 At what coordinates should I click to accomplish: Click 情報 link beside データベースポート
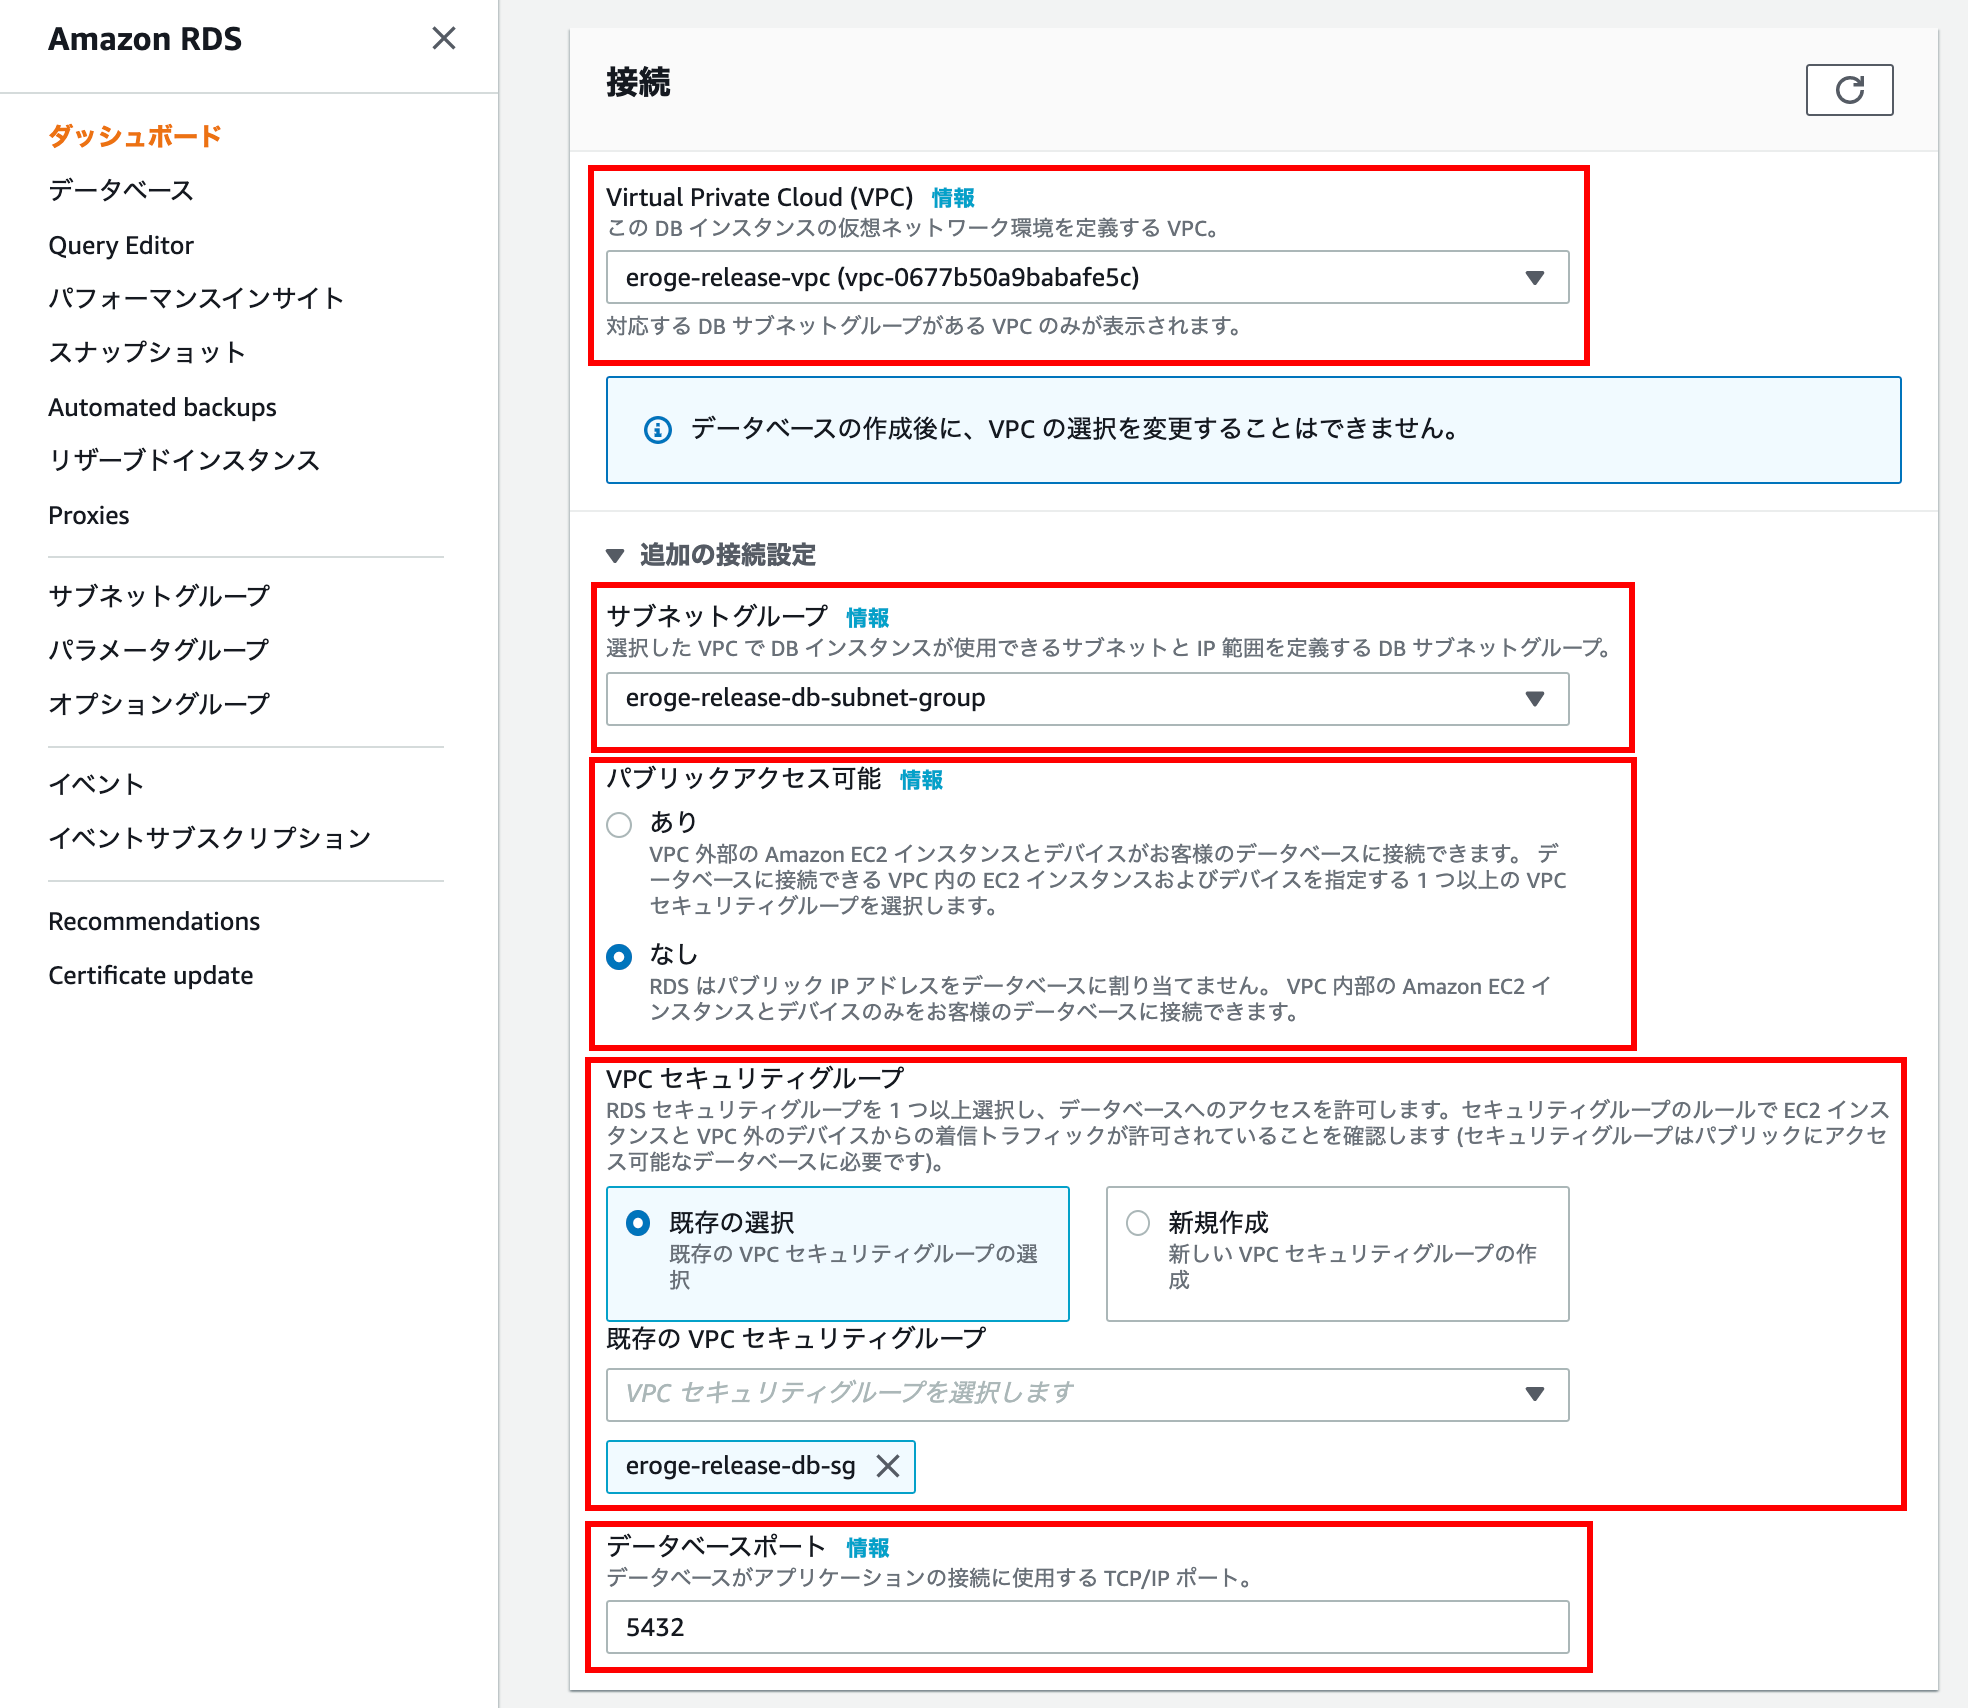pyautogui.click(x=867, y=1548)
